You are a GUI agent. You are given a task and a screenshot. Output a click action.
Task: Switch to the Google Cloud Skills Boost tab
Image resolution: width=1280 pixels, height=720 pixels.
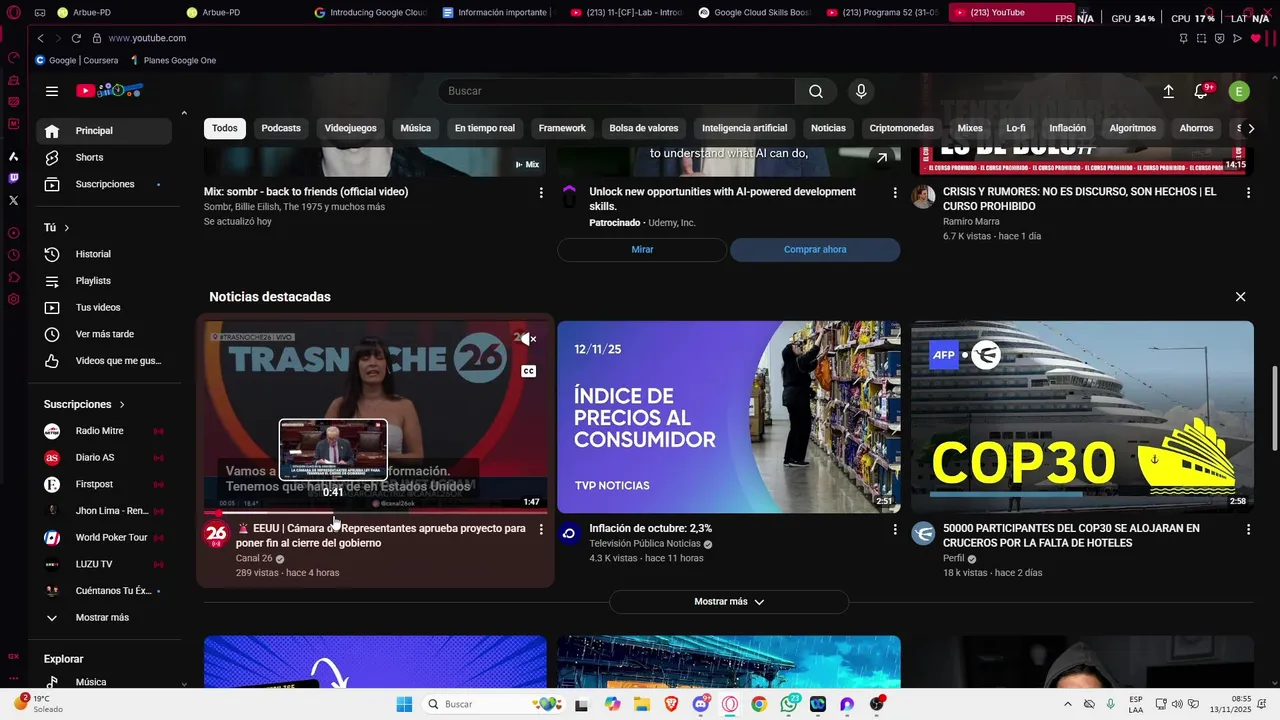(754, 13)
